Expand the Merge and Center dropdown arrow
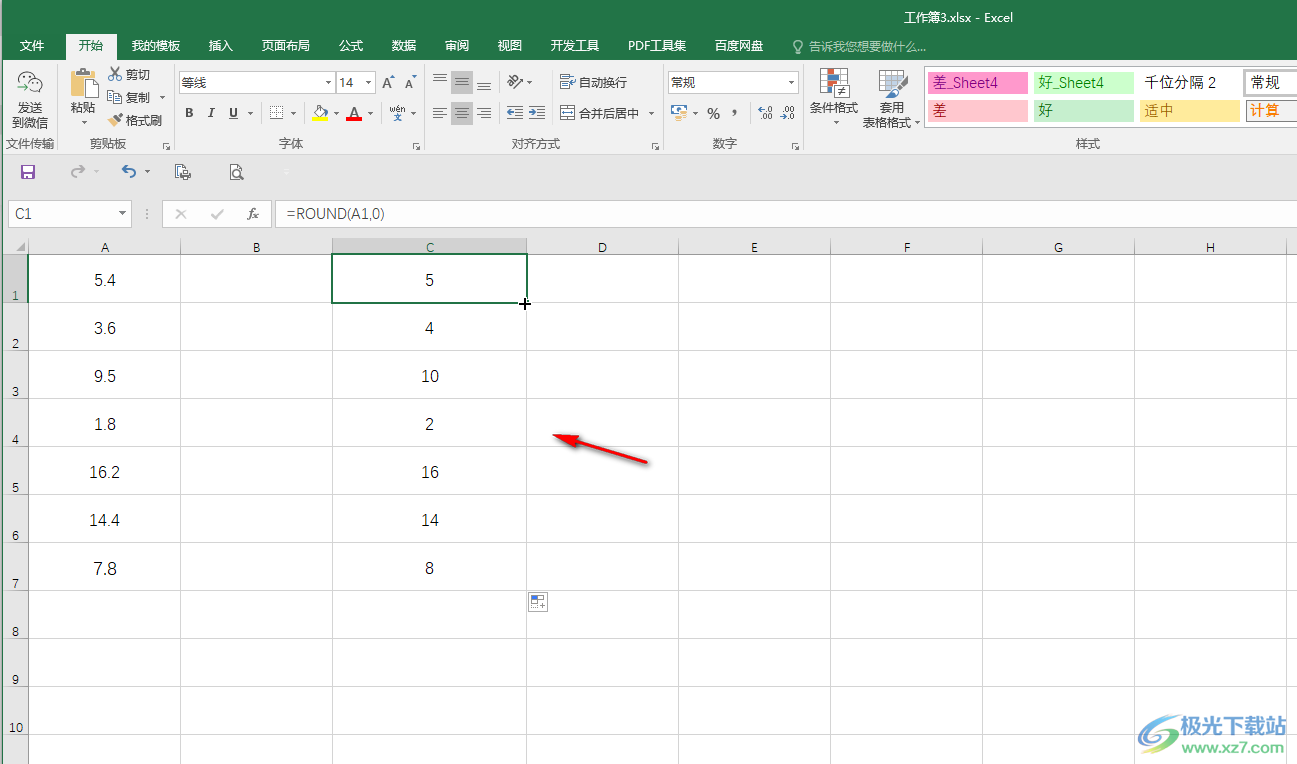The image size is (1297, 764). [x=651, y=113]
